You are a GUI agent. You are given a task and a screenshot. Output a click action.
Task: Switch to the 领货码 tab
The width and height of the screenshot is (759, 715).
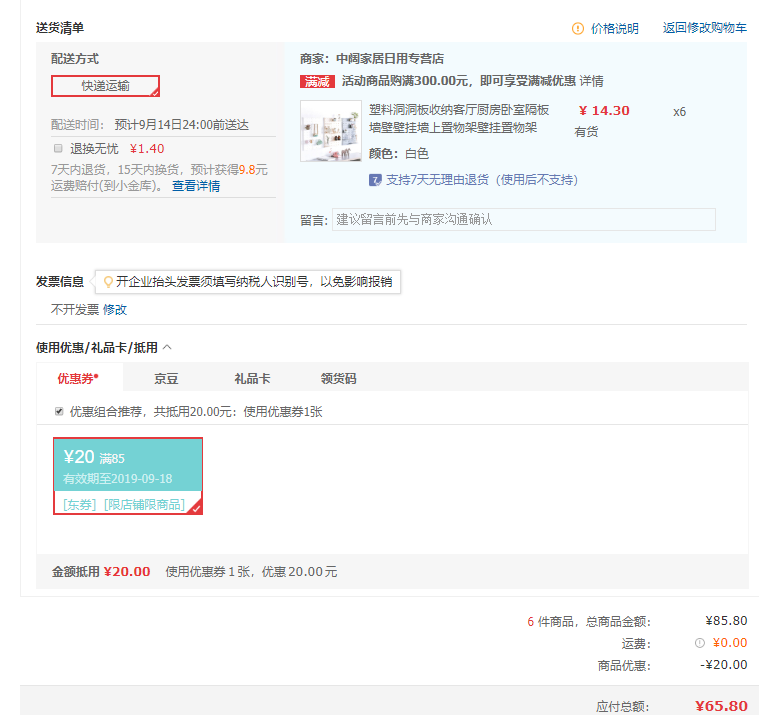click(338, 379)
